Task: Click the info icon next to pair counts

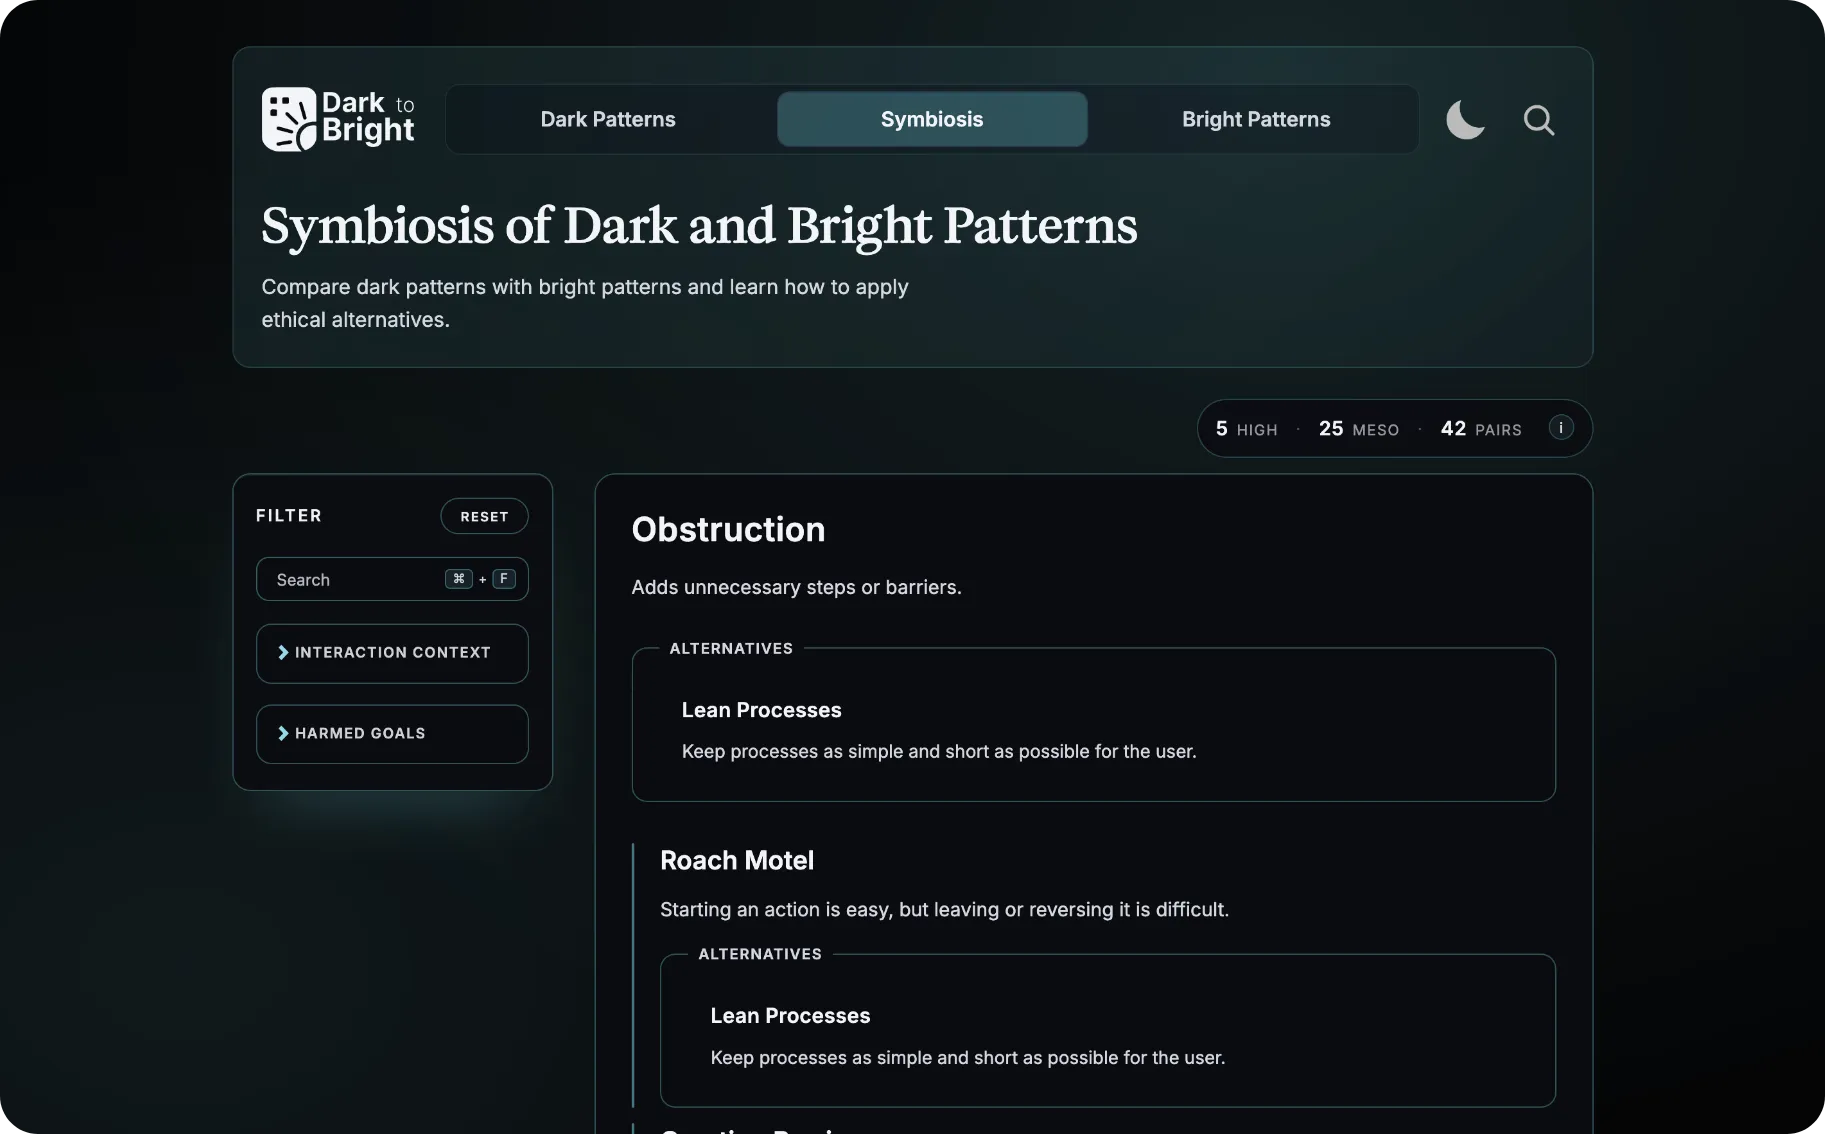Action: [x=1559, y=428]
